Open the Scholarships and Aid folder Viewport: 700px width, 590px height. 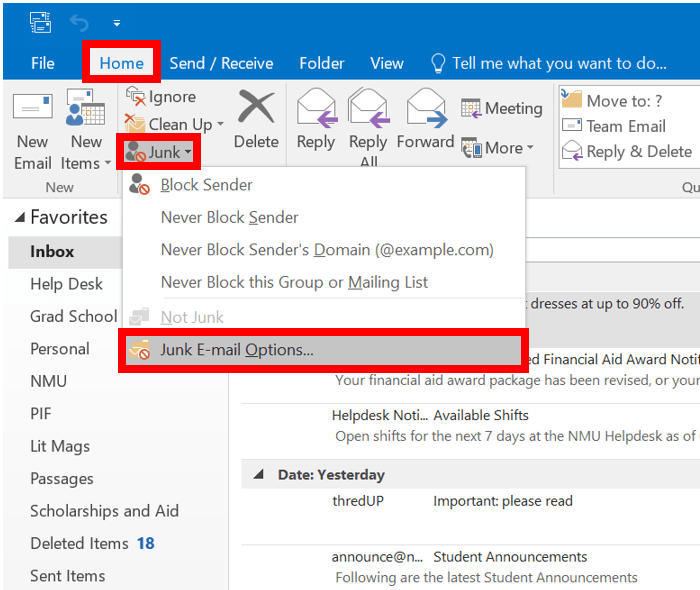coord(104,511)
